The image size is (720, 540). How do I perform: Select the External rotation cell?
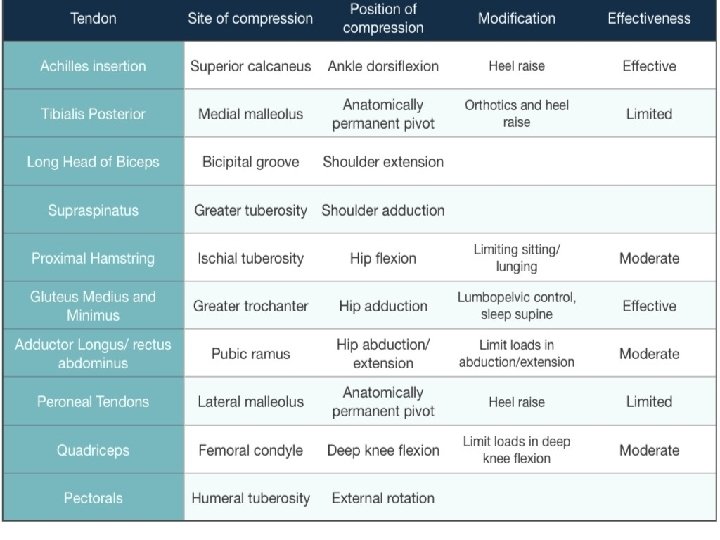pyautogui.click(x=383, y=498)
